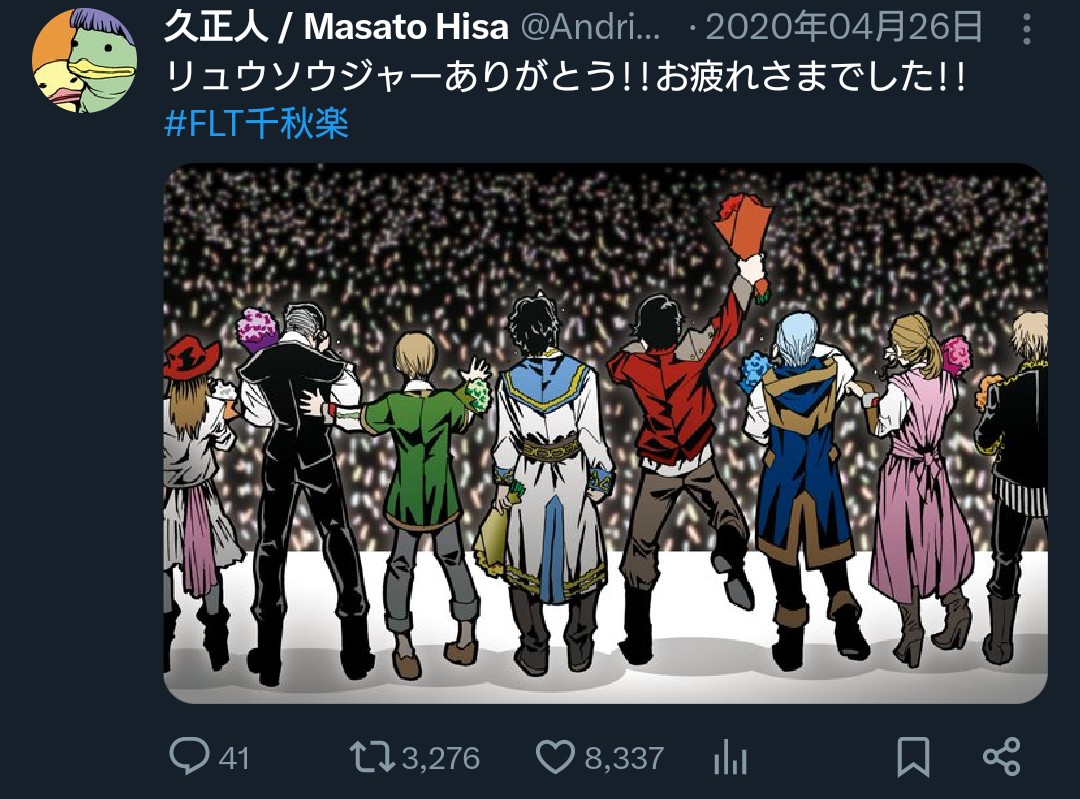Open the reply comment icon
Screen dimensions: 1080x799
(x=189, y=756)
